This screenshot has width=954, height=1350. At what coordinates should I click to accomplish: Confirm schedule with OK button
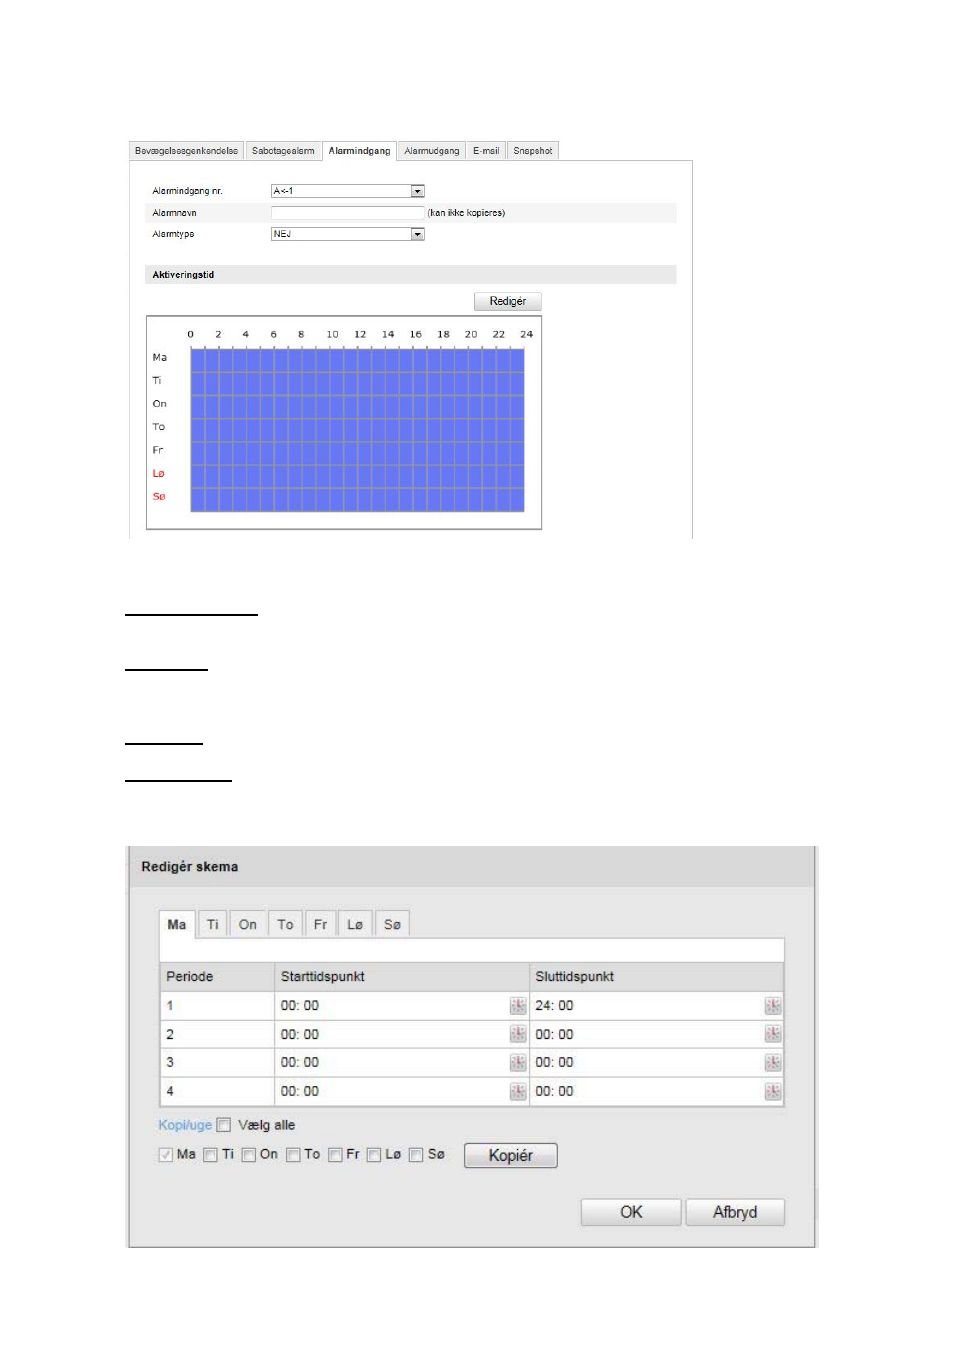point(631,1212)
